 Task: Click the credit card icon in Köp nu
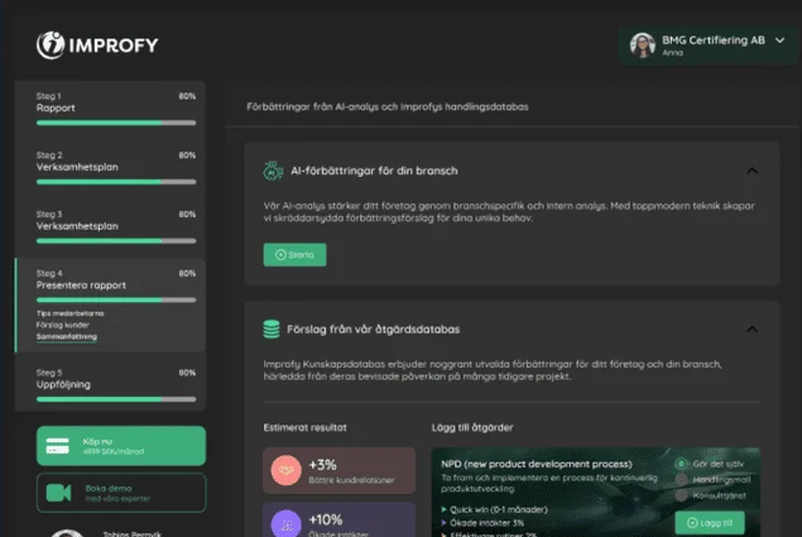(x=58, y=446)
